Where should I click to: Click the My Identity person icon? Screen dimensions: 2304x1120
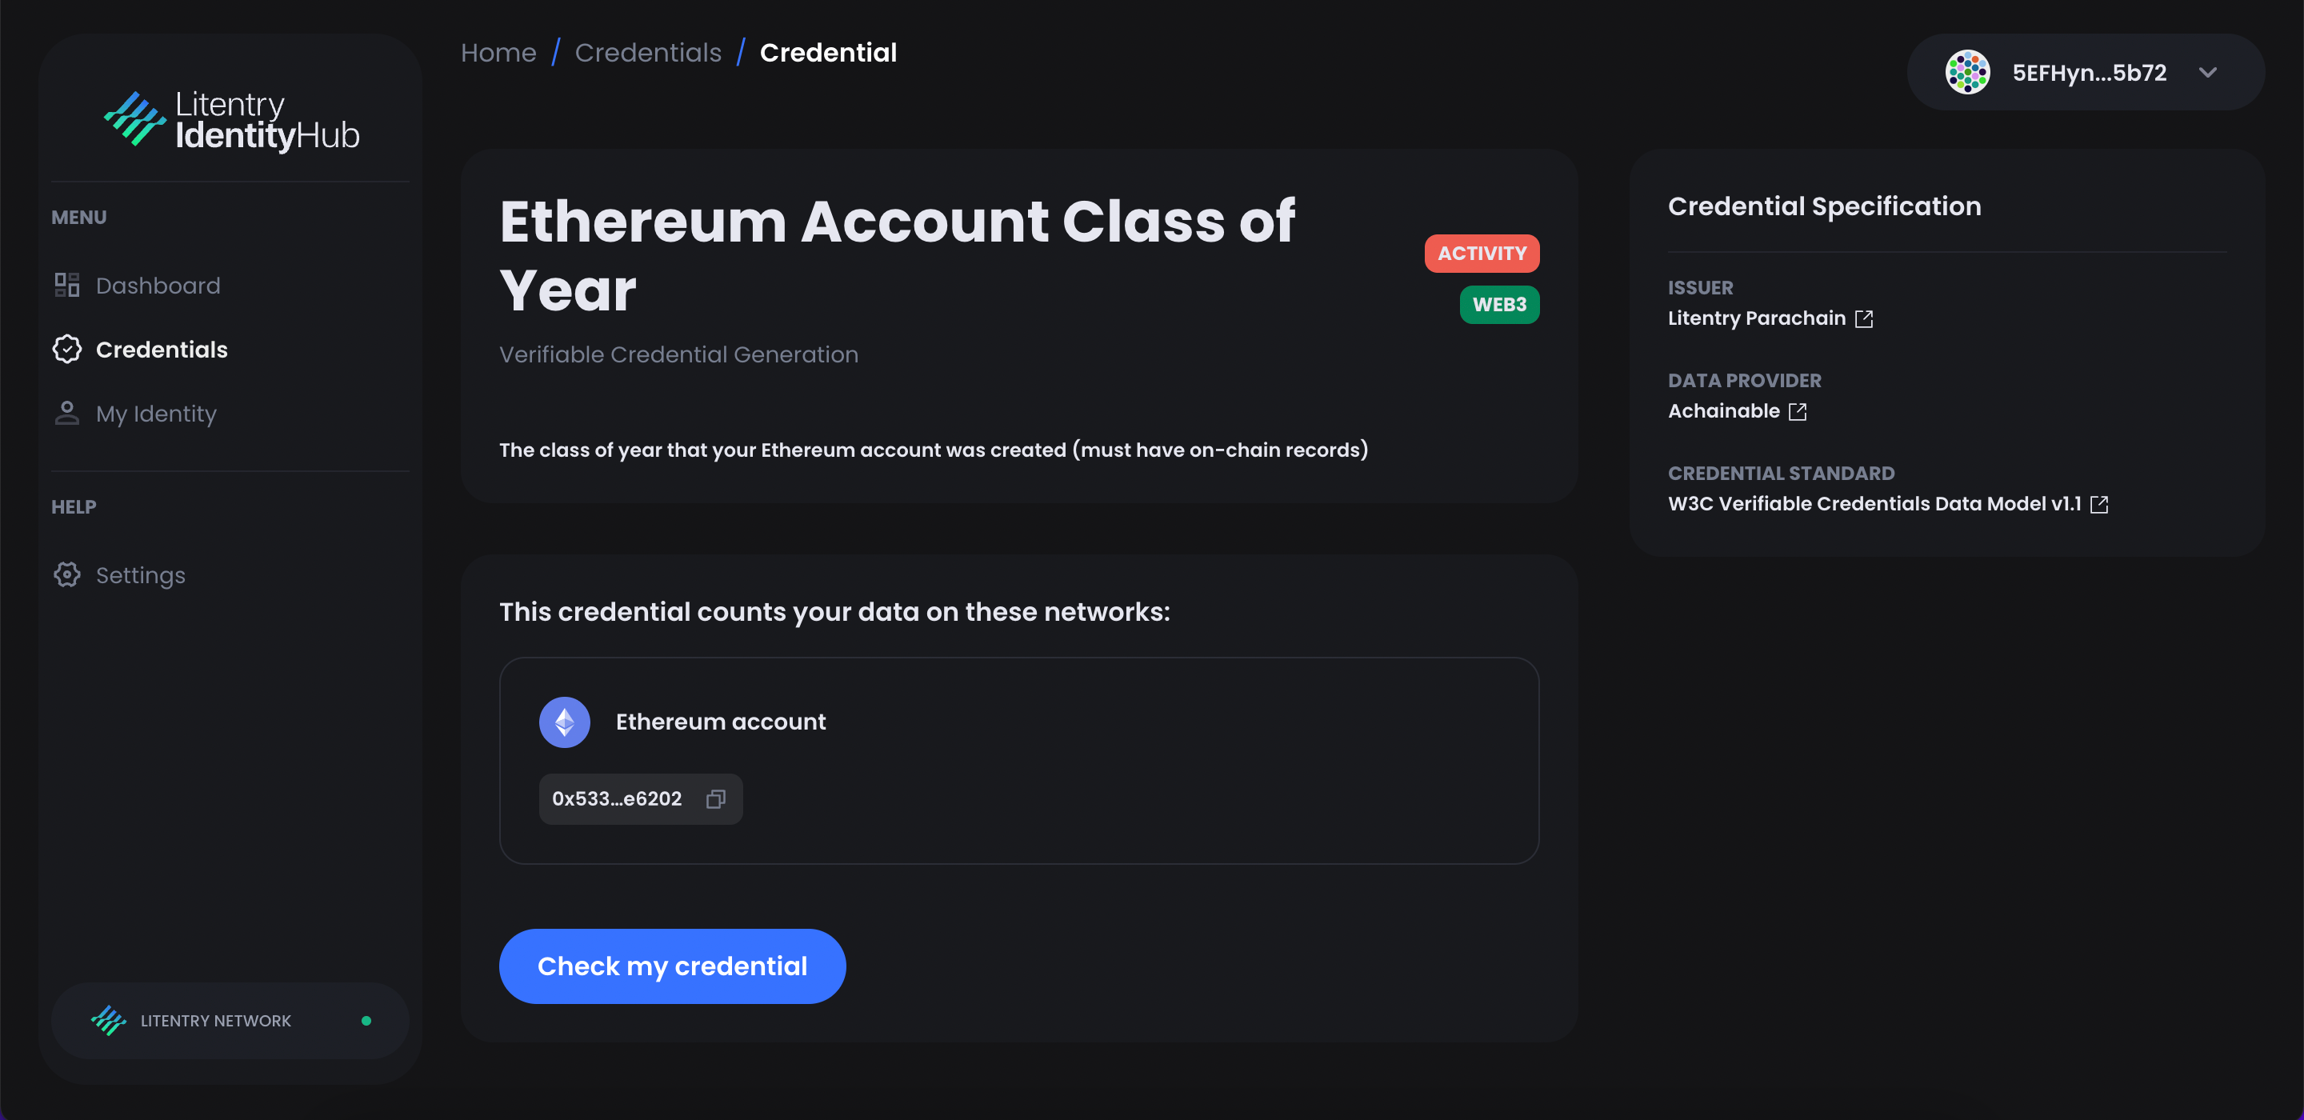67,413
